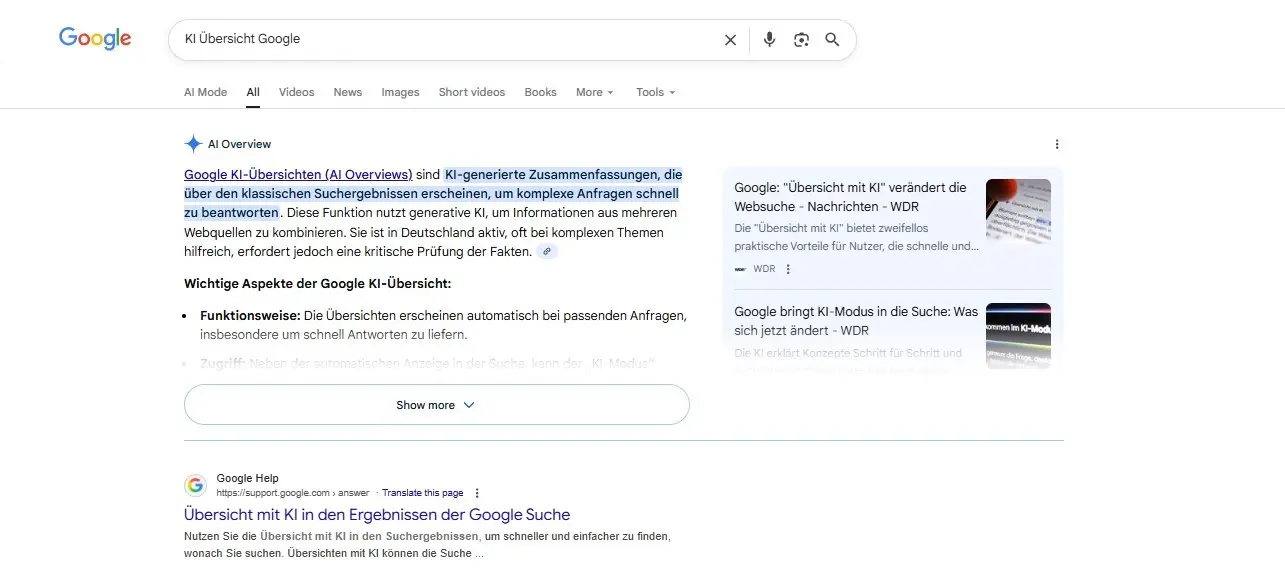Click the Translate this page link
The height and width of the screenshot is (585, 1285).
(423, 492)
